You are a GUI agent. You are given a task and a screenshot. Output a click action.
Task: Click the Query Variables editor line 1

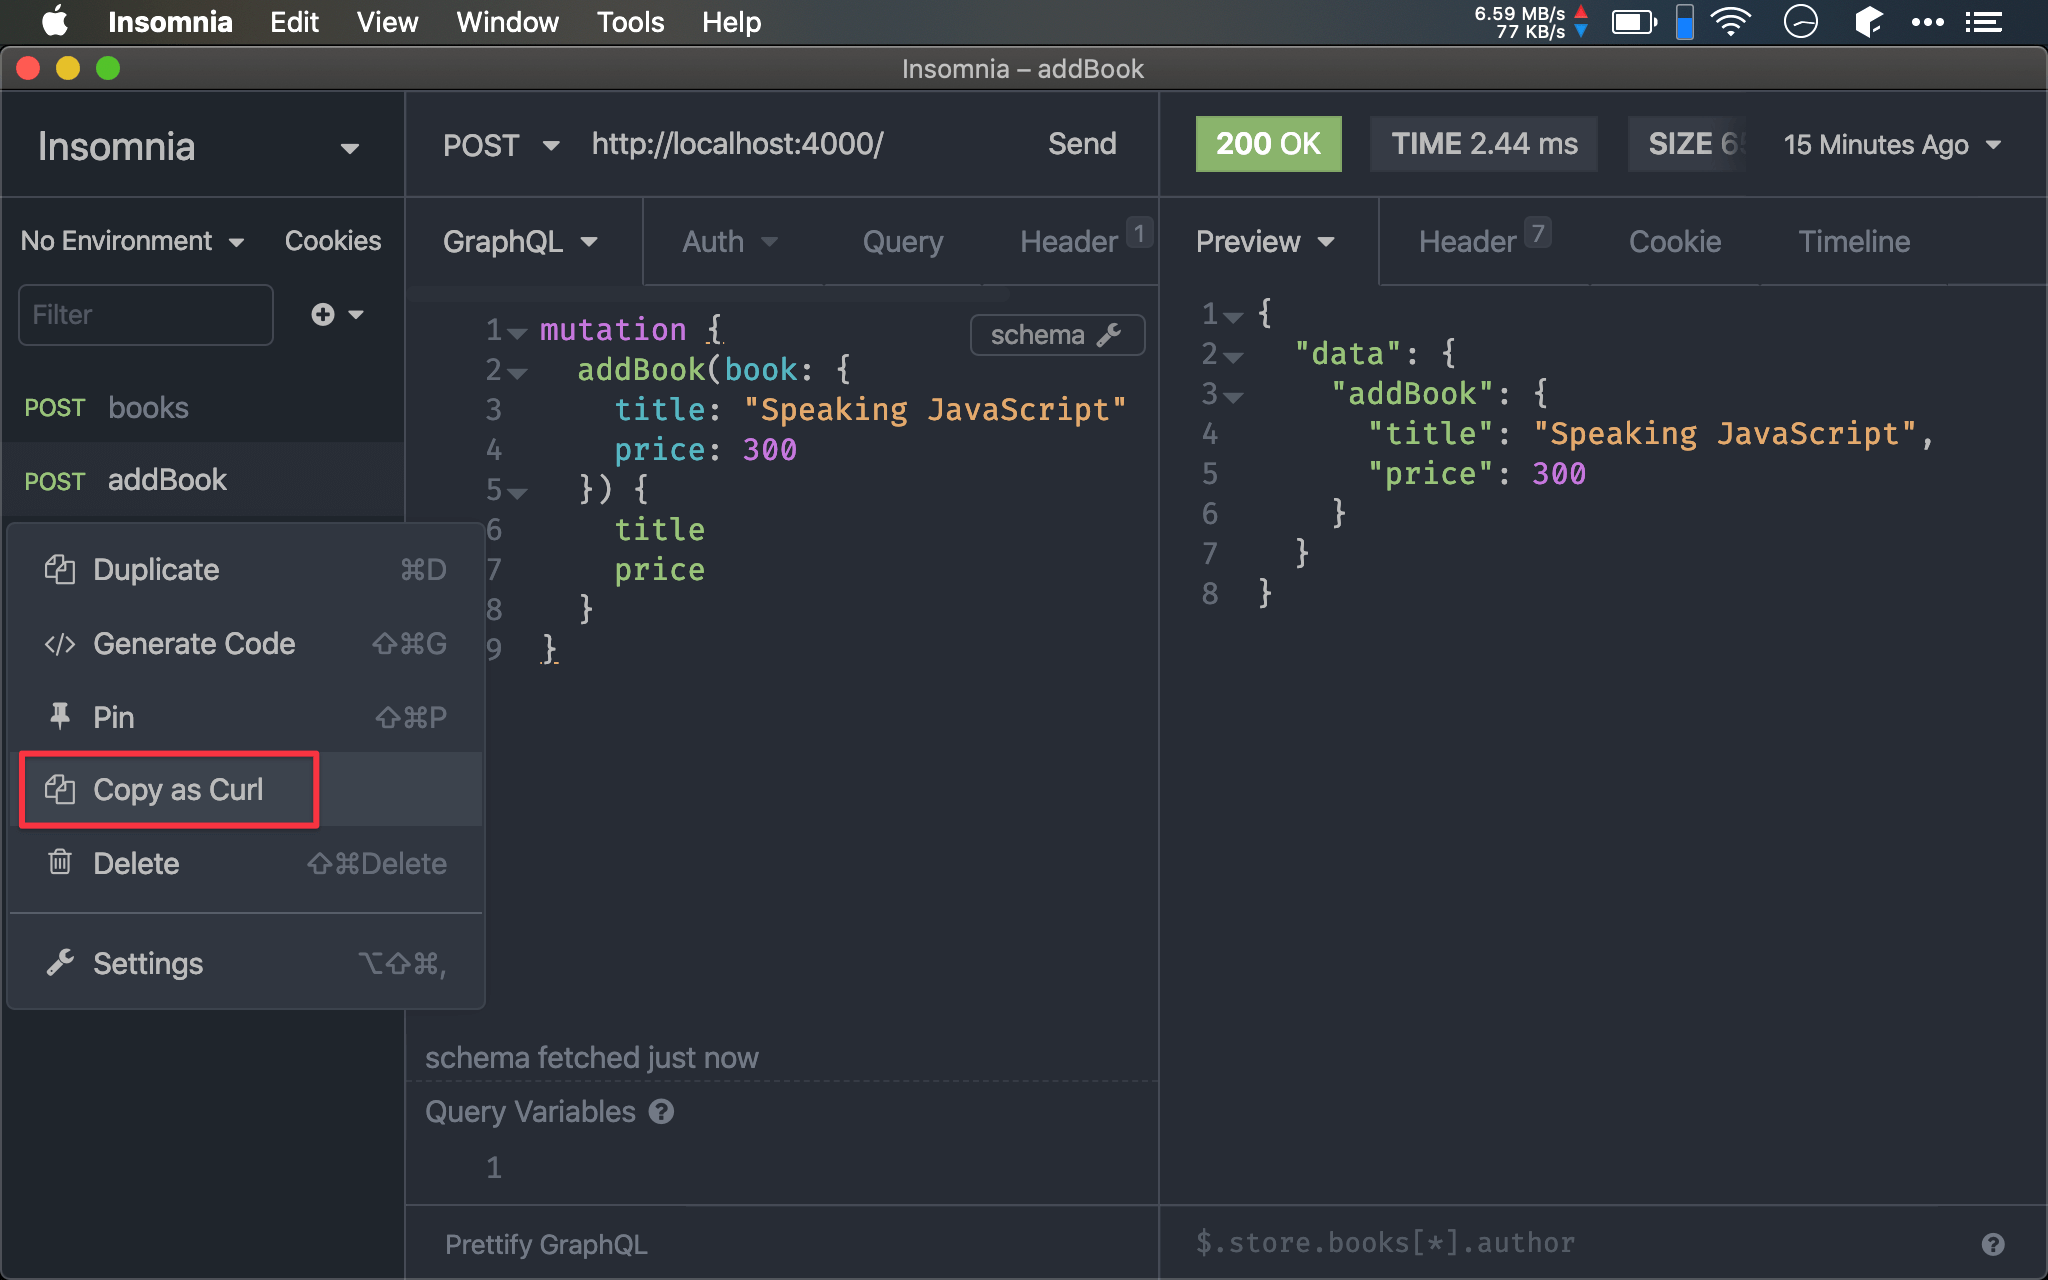click(x=820, y=1167)
